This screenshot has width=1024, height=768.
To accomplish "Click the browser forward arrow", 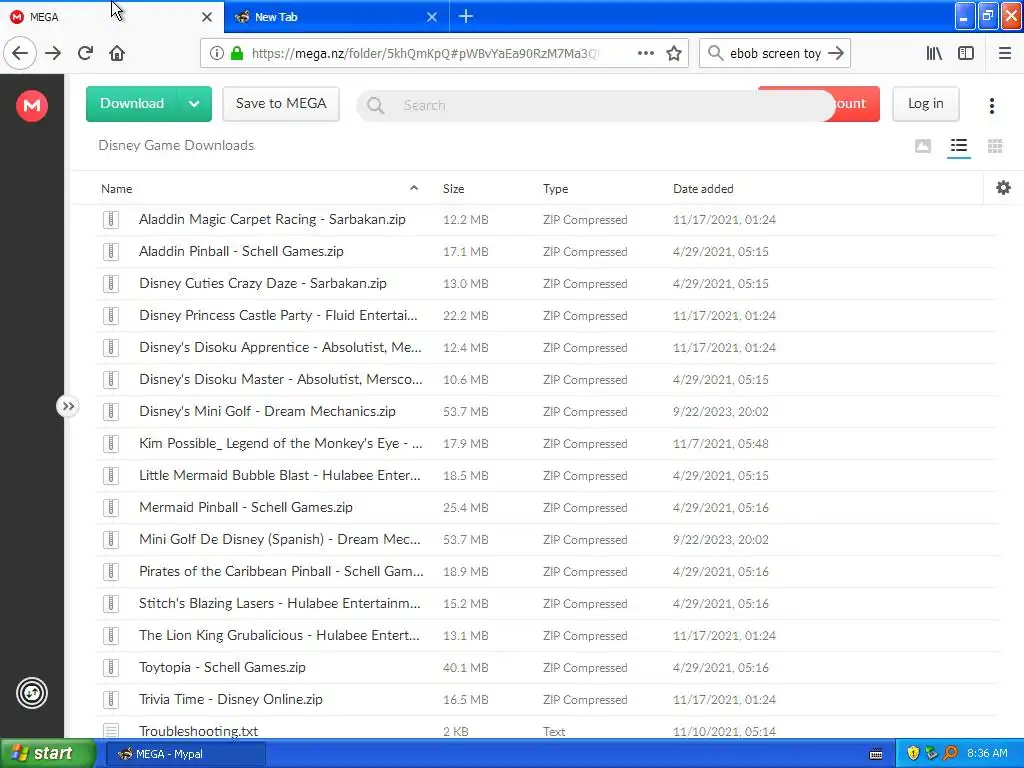I will click(x=53, y=53).
